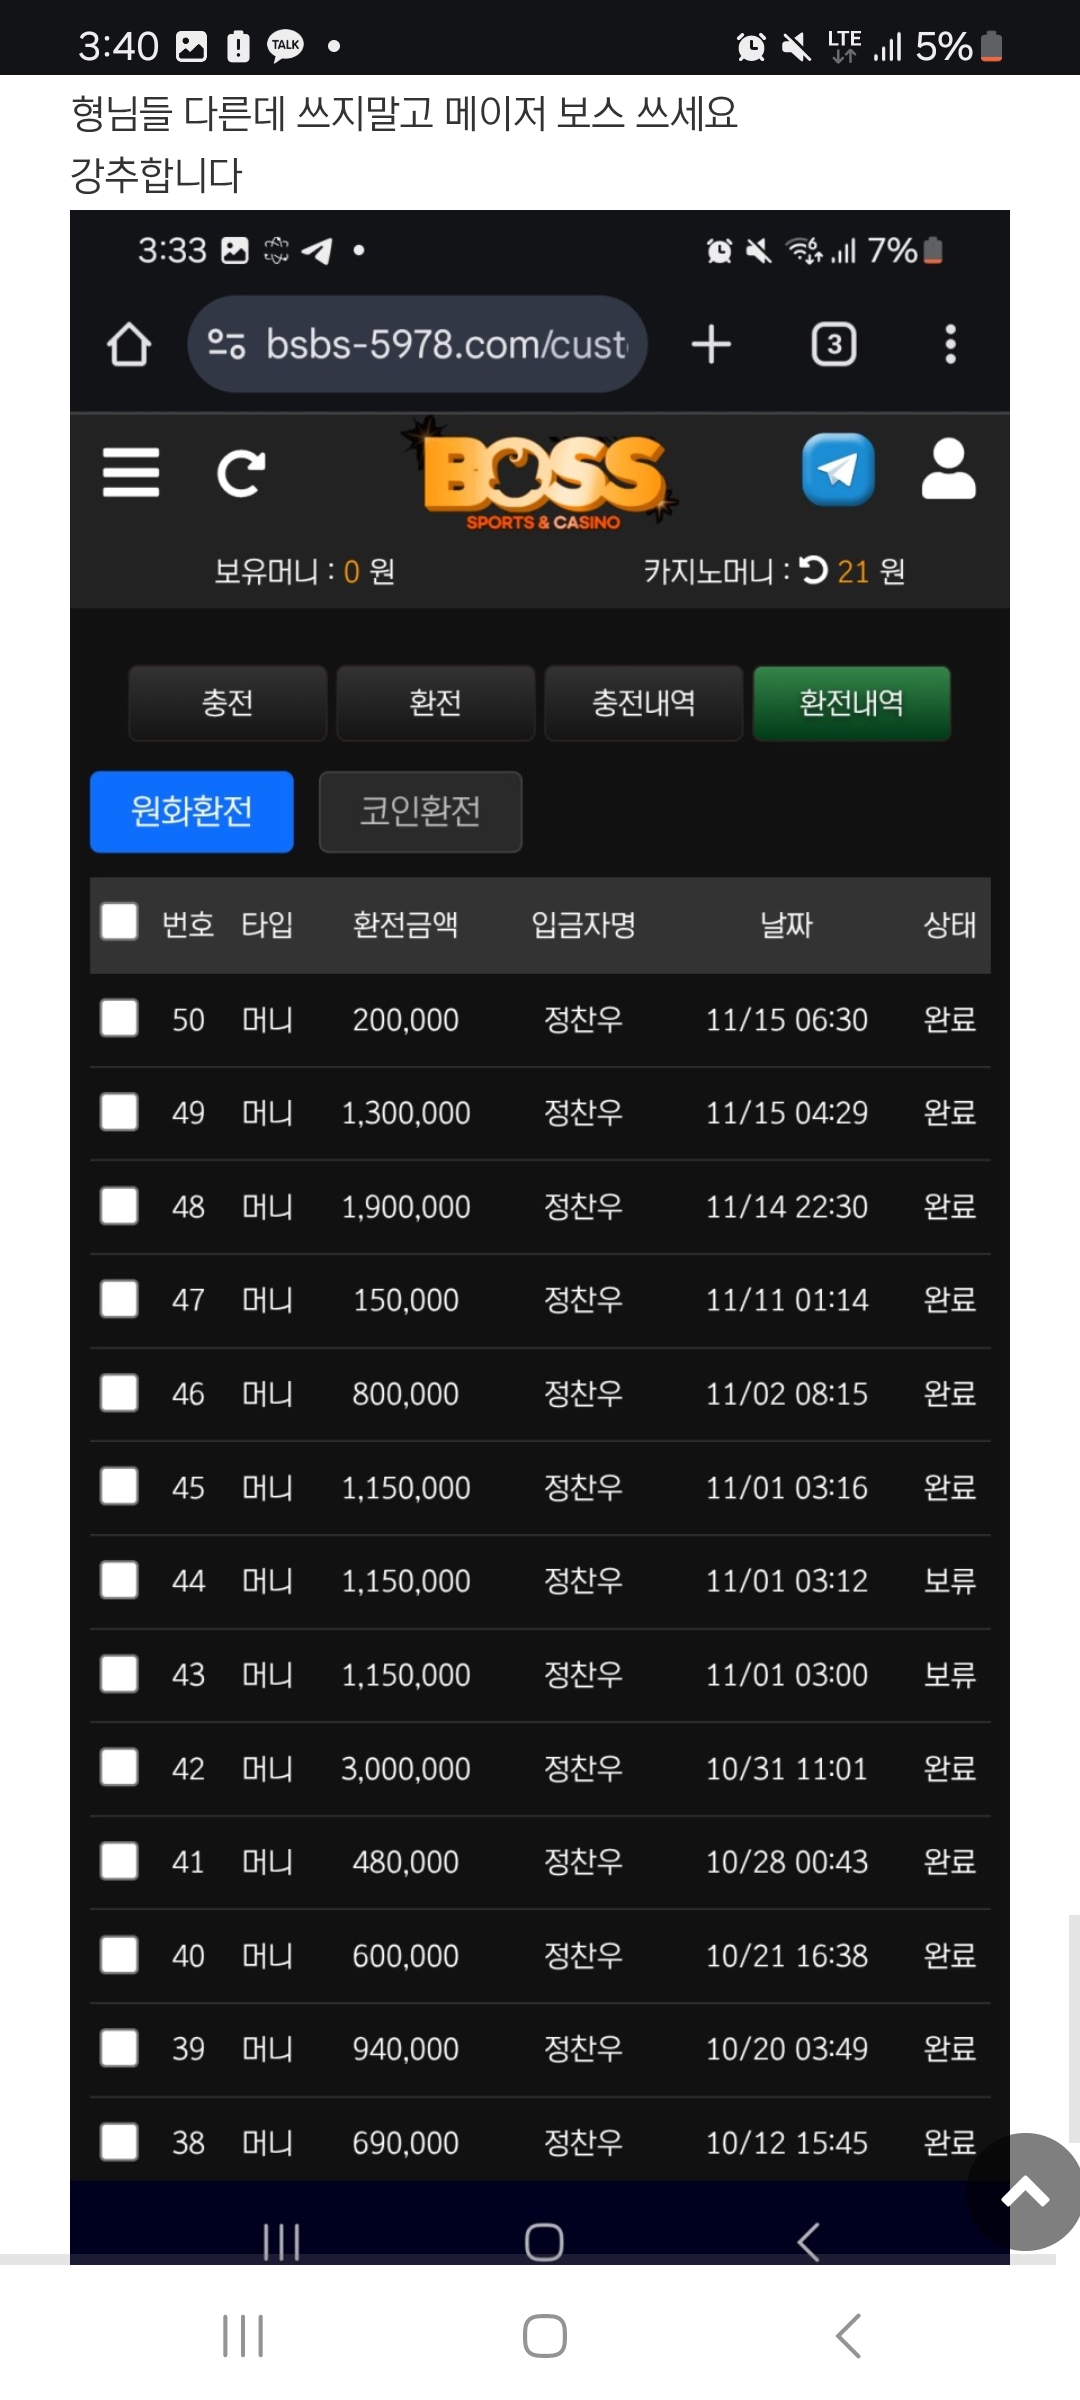Open the hamburger menu icon
The height and width of the screenshot is (2400, 1080).
131,472
